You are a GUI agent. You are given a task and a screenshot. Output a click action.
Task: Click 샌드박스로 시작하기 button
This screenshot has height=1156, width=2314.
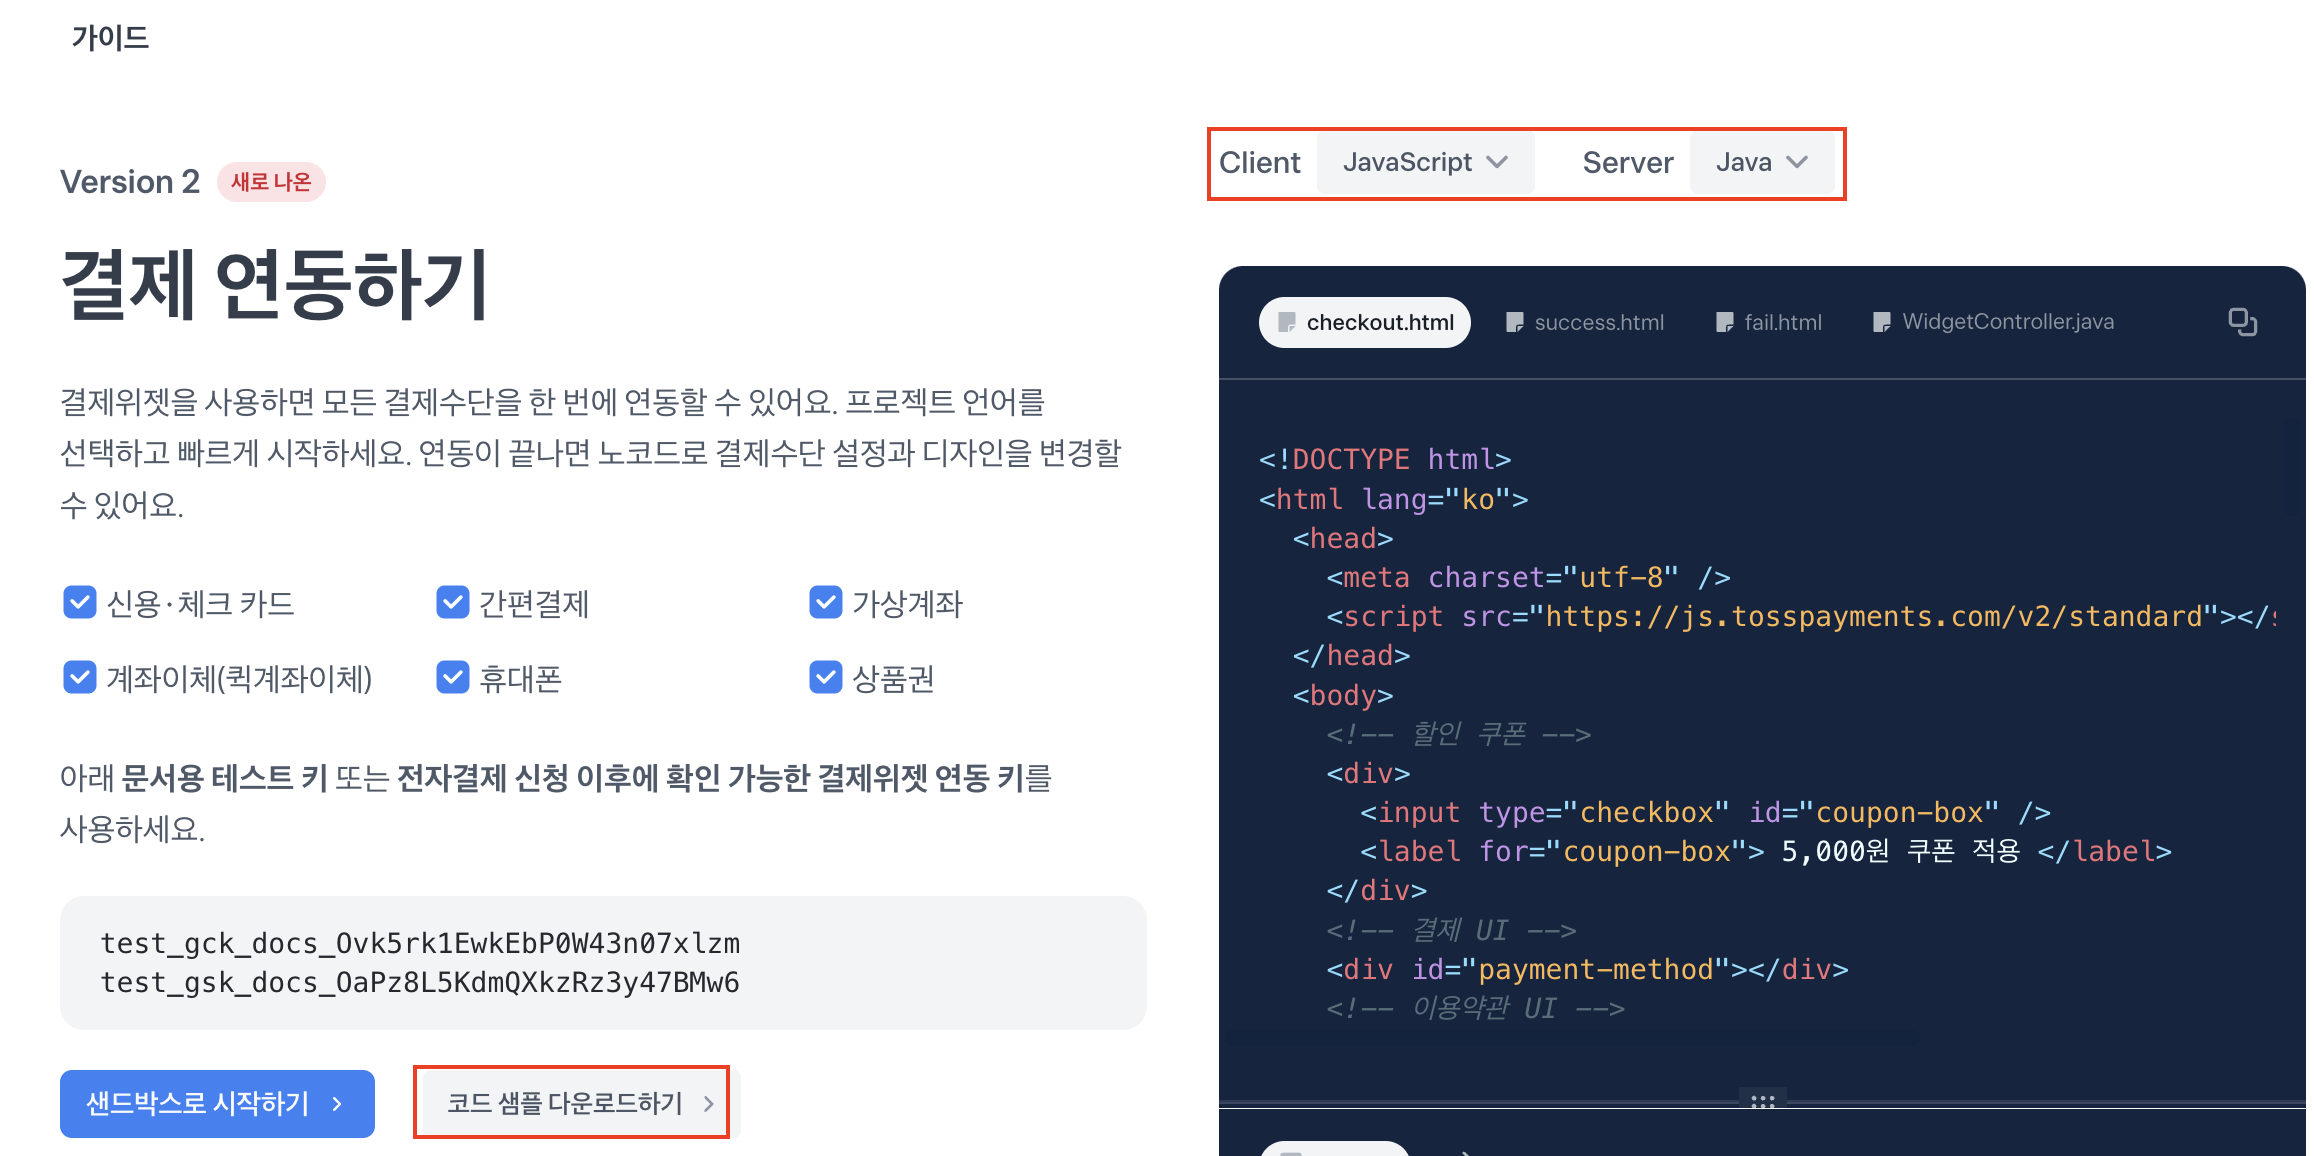click(x=198, y=1104)
